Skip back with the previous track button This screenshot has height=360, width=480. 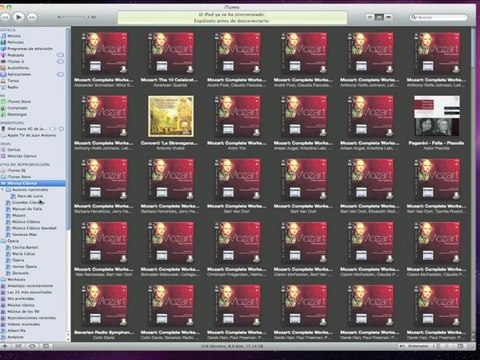tap(5, 17)
